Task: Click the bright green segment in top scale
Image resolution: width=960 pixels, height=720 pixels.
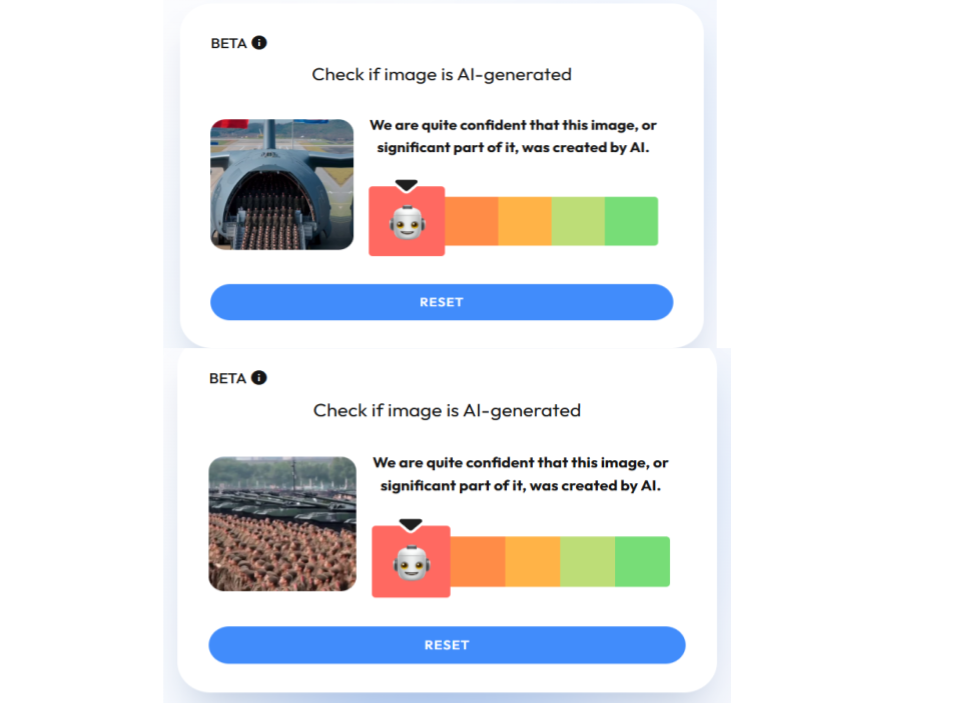Action: click(x=631, y=221)
